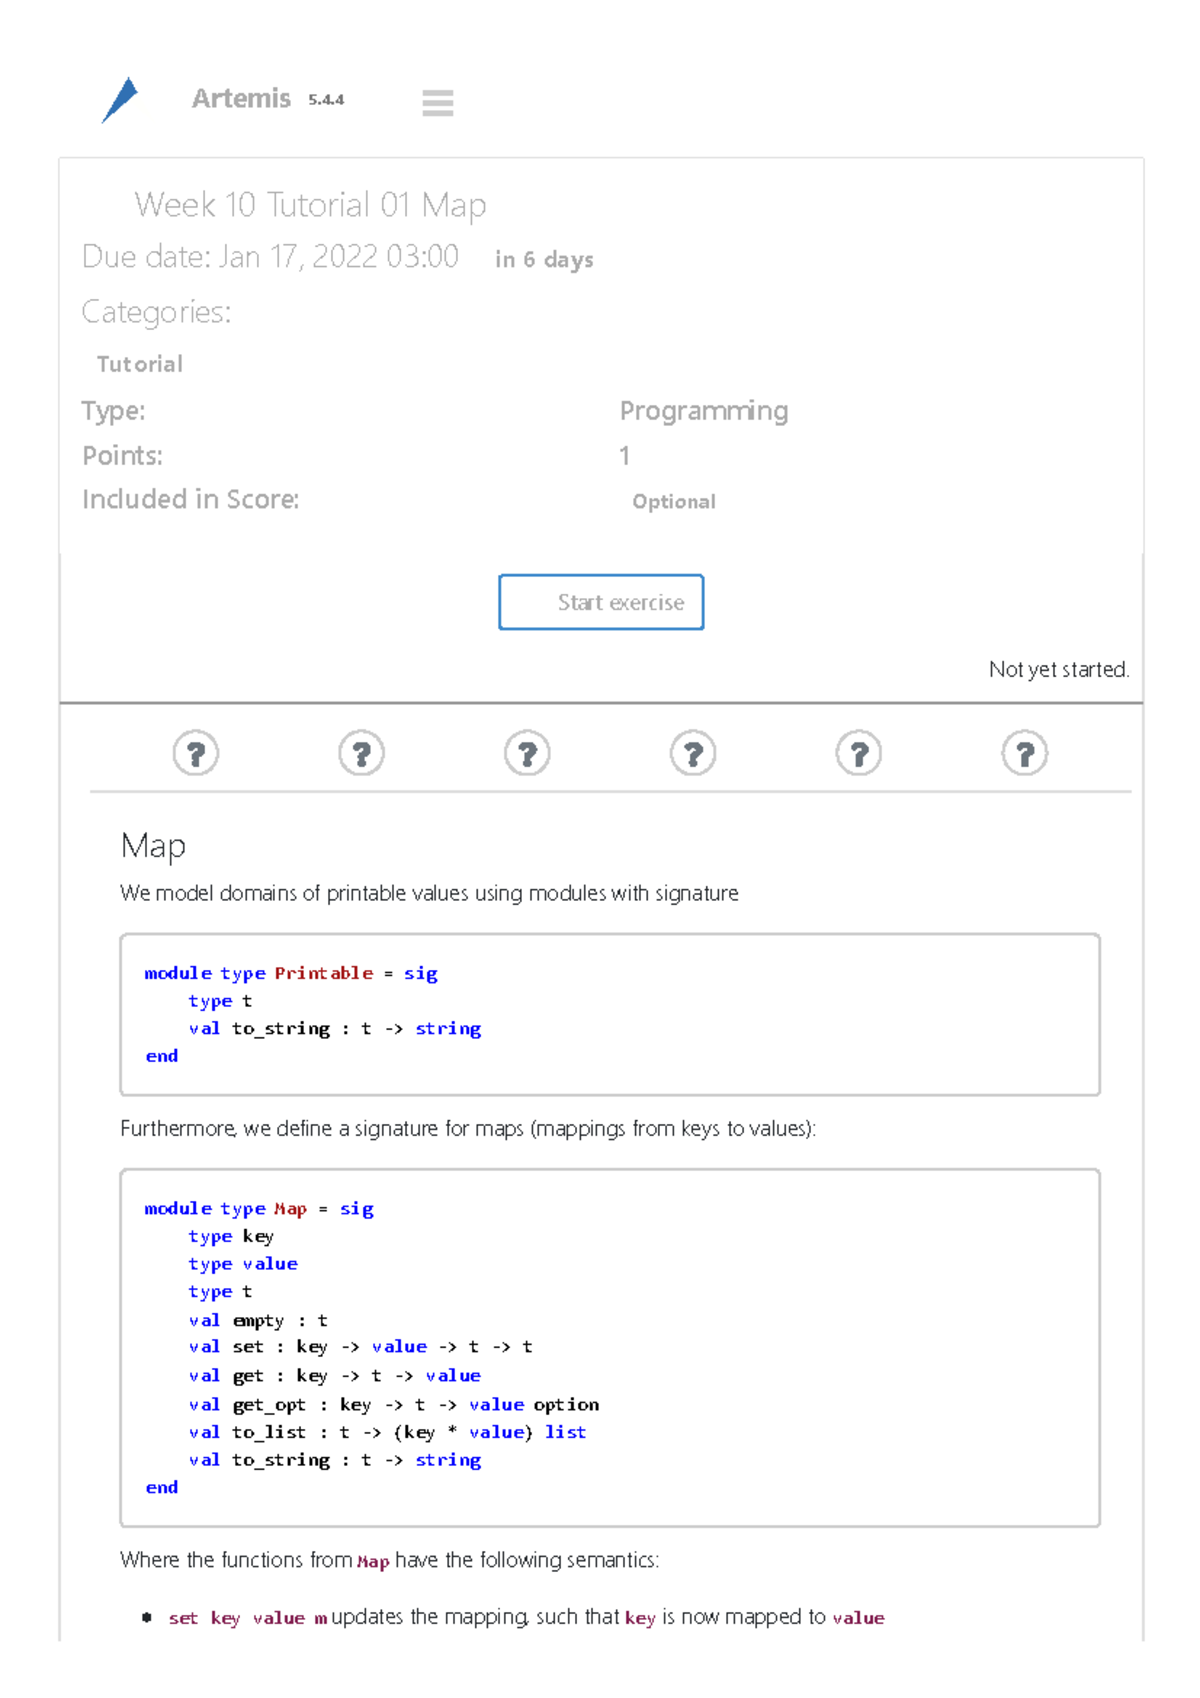Click inside the Printable module code block
1200x1698 pixels.
pyautogui.click(x=609, y=1014)
